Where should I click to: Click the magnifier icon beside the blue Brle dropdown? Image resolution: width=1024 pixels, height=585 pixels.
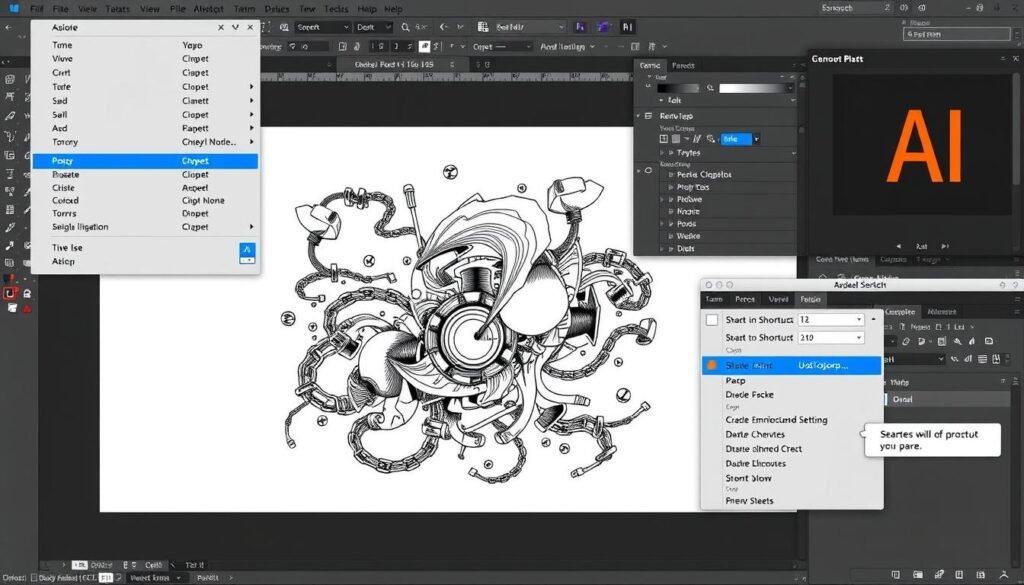pos(711,139)
